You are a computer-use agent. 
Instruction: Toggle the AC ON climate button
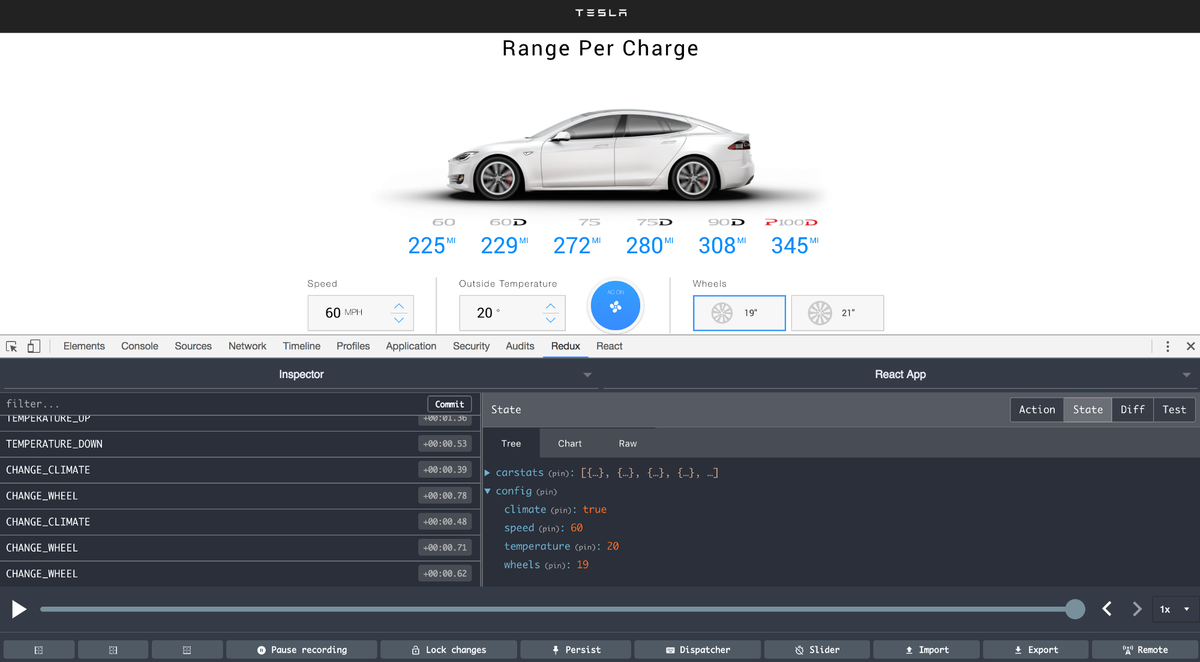coord(615,305)
